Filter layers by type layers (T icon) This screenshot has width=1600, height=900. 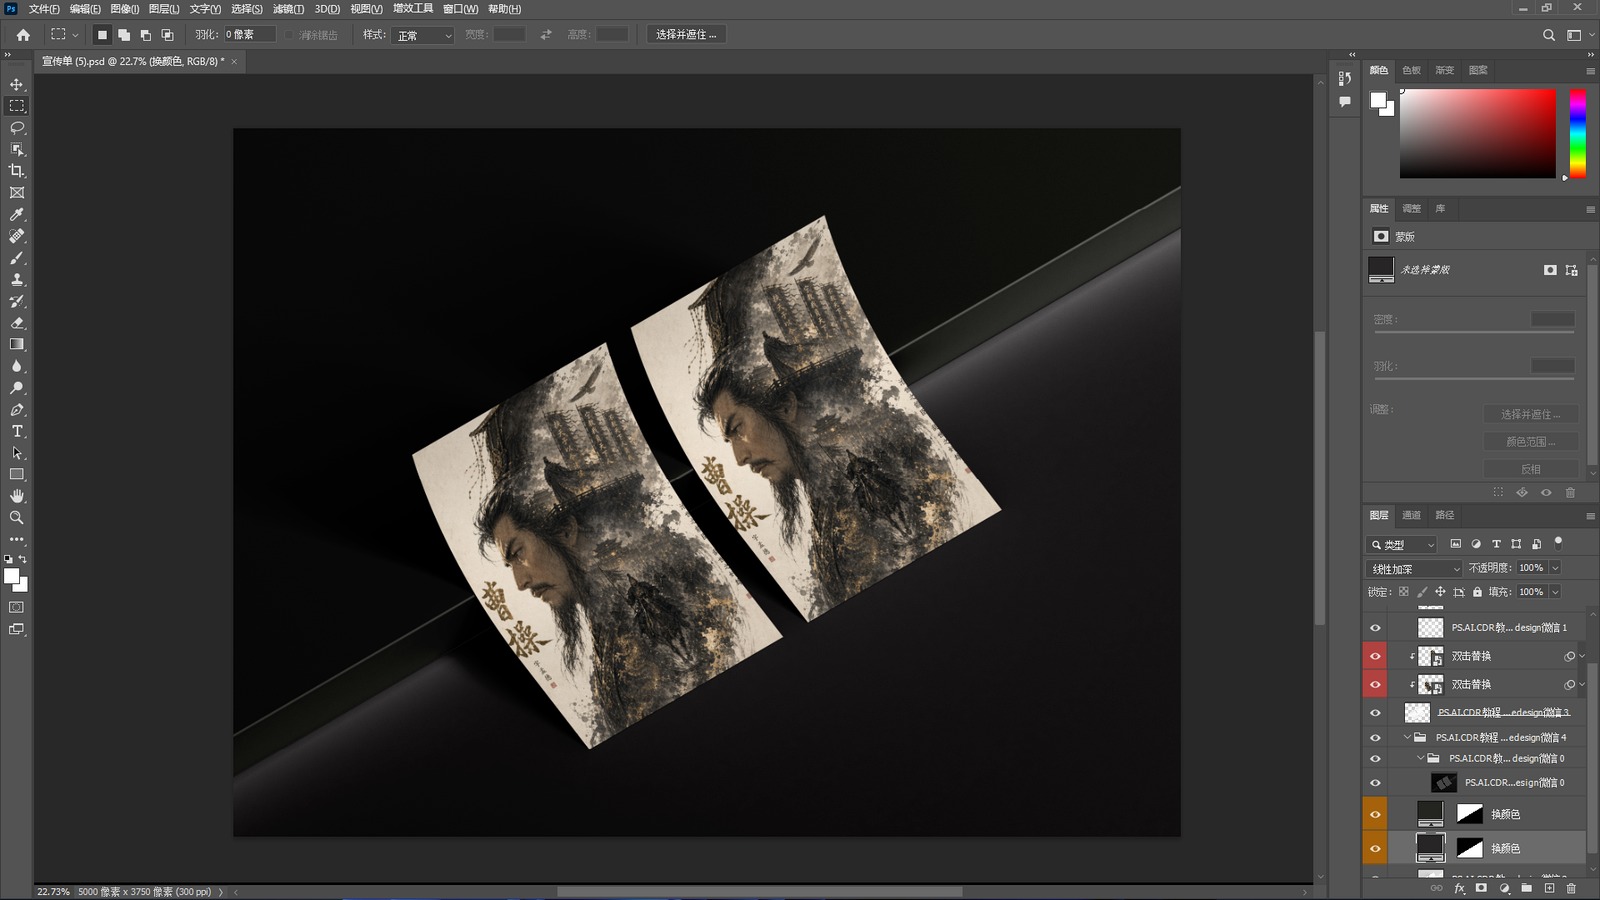1496,544
